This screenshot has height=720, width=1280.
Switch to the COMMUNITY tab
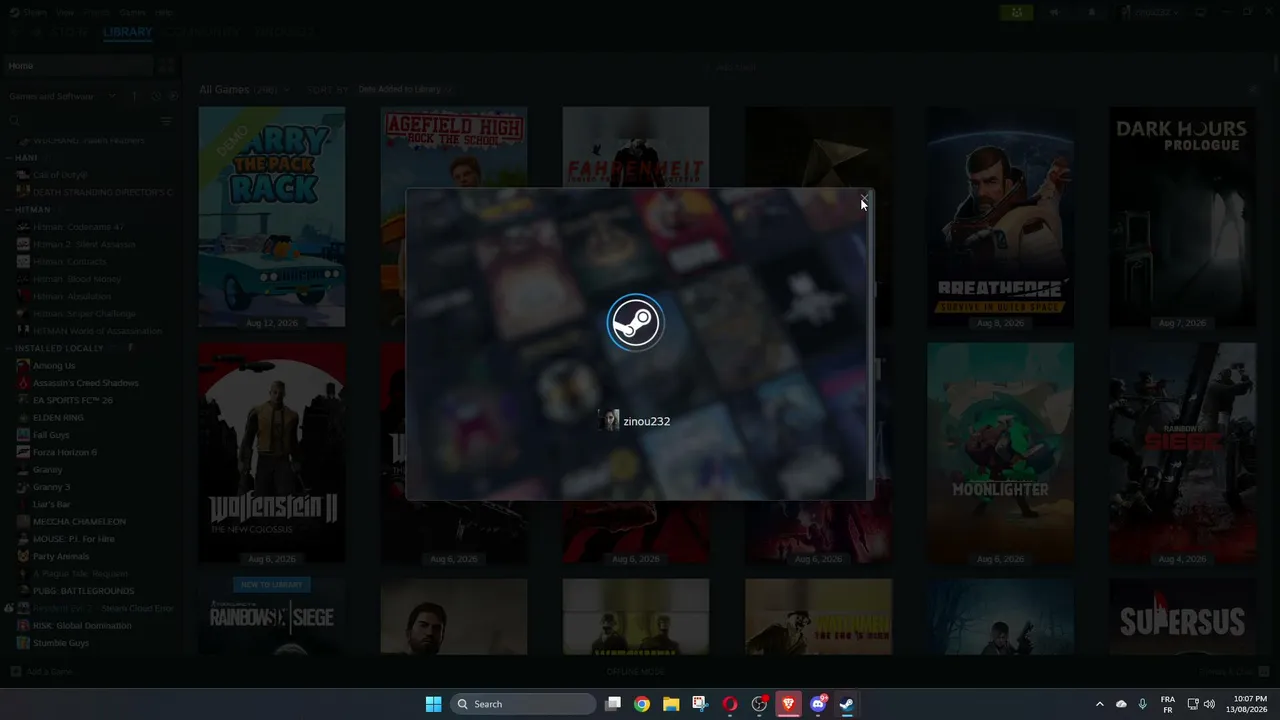[x=203, y=32]
